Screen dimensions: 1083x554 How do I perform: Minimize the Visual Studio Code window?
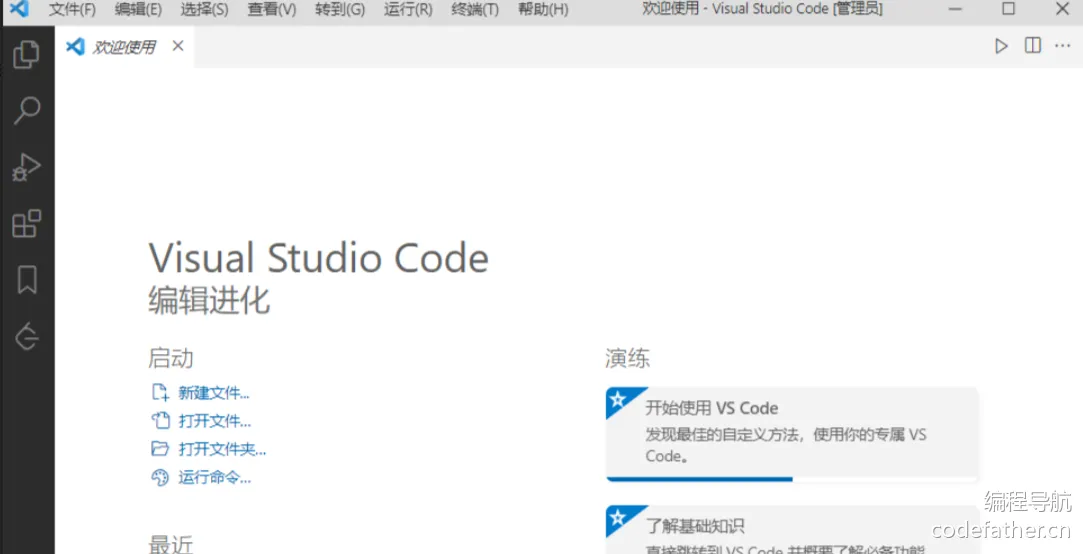[955, 9]
